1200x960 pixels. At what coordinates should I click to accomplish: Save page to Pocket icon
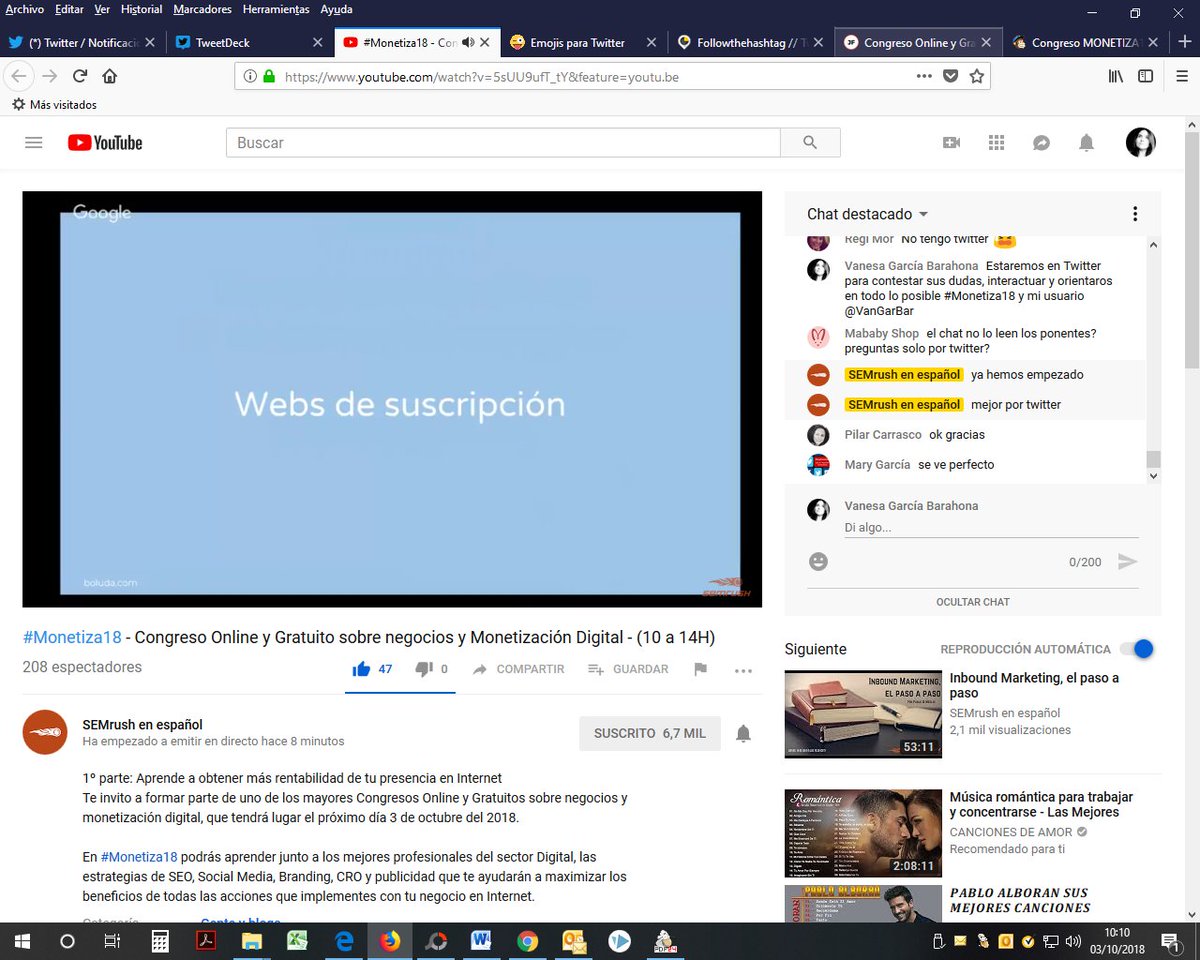point(951,76)
